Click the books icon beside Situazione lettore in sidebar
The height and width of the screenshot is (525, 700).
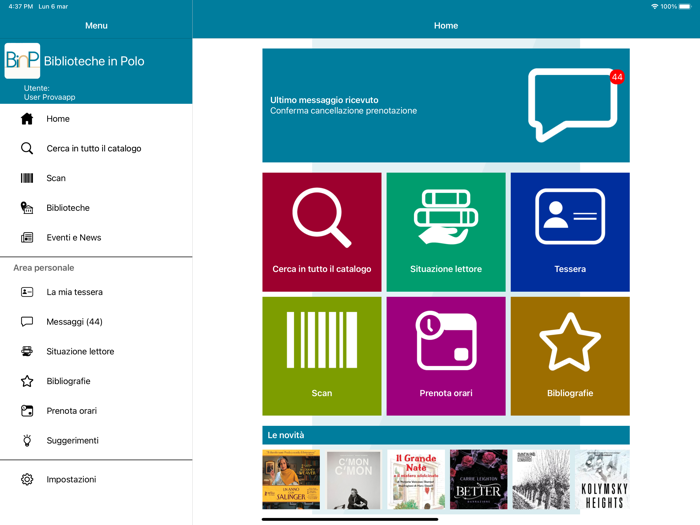pos(27,351)
